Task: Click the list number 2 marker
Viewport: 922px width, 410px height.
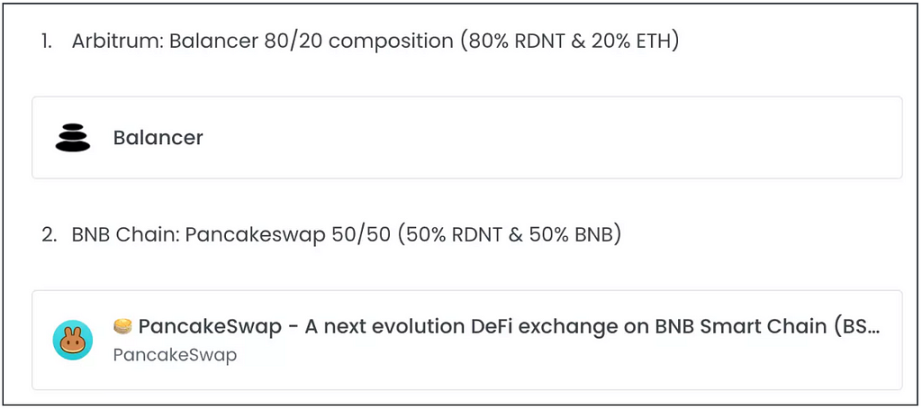Action: click(x=49, y=235)
